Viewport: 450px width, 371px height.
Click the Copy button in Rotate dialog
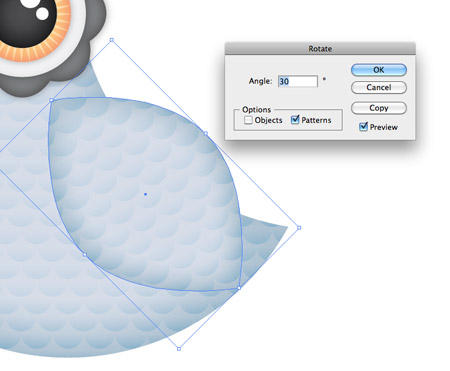tap(379, 108)
